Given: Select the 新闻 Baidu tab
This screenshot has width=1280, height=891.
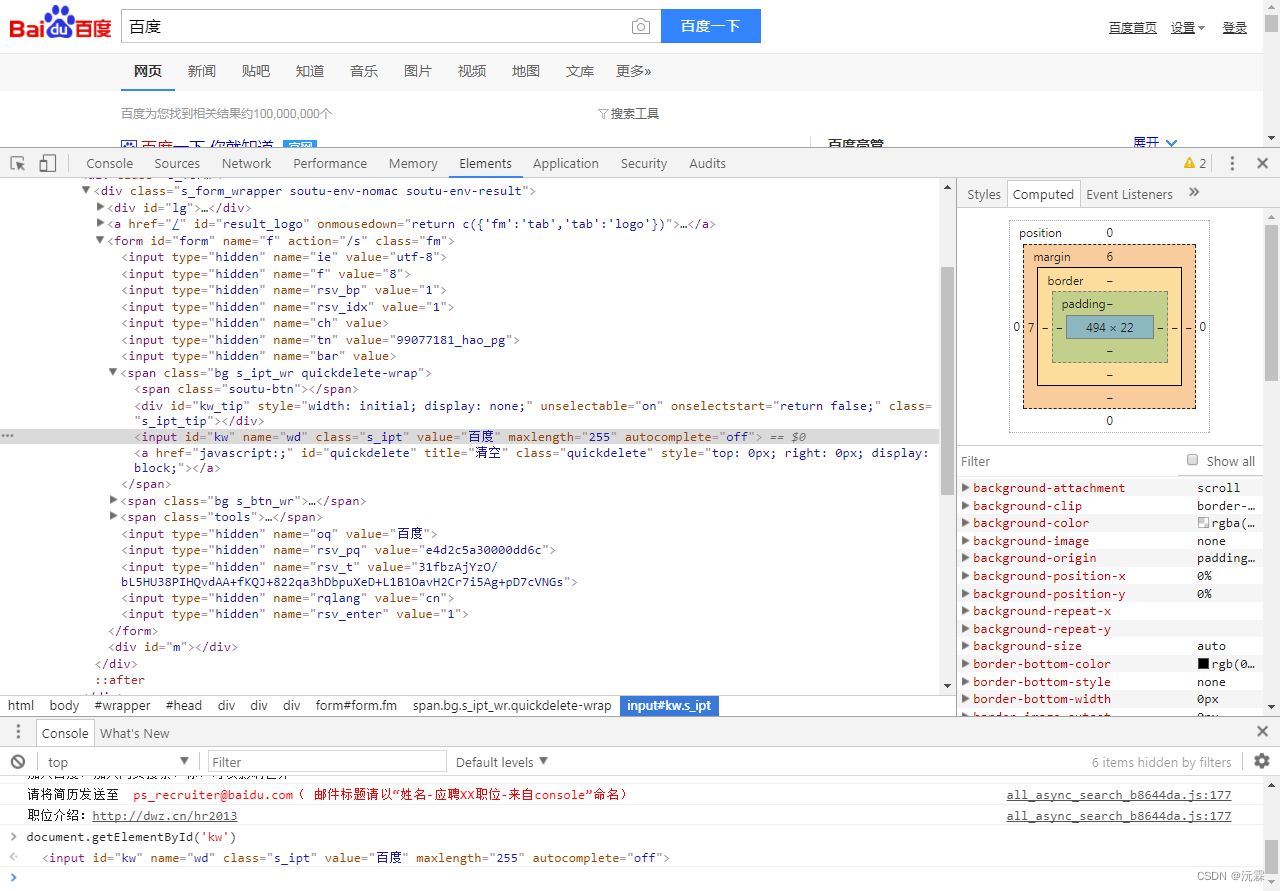Looking at the screenshot, I should pos(202,71).
